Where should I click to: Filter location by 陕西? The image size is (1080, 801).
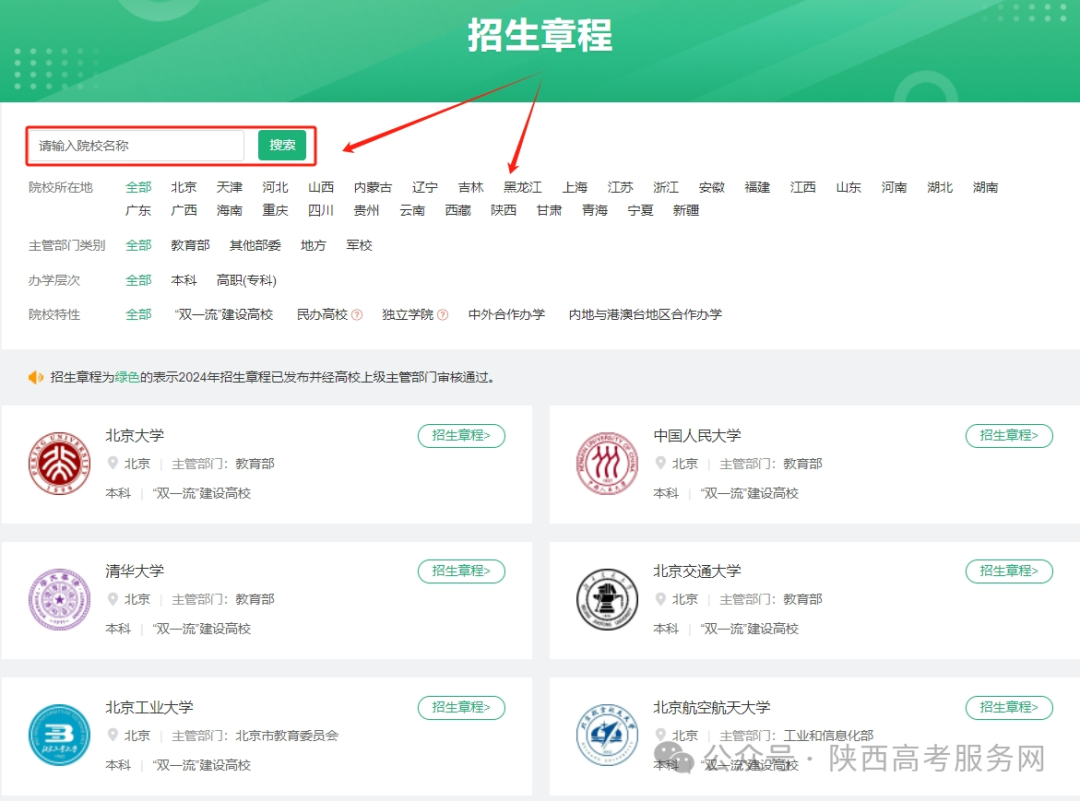(x=503, y=210)
